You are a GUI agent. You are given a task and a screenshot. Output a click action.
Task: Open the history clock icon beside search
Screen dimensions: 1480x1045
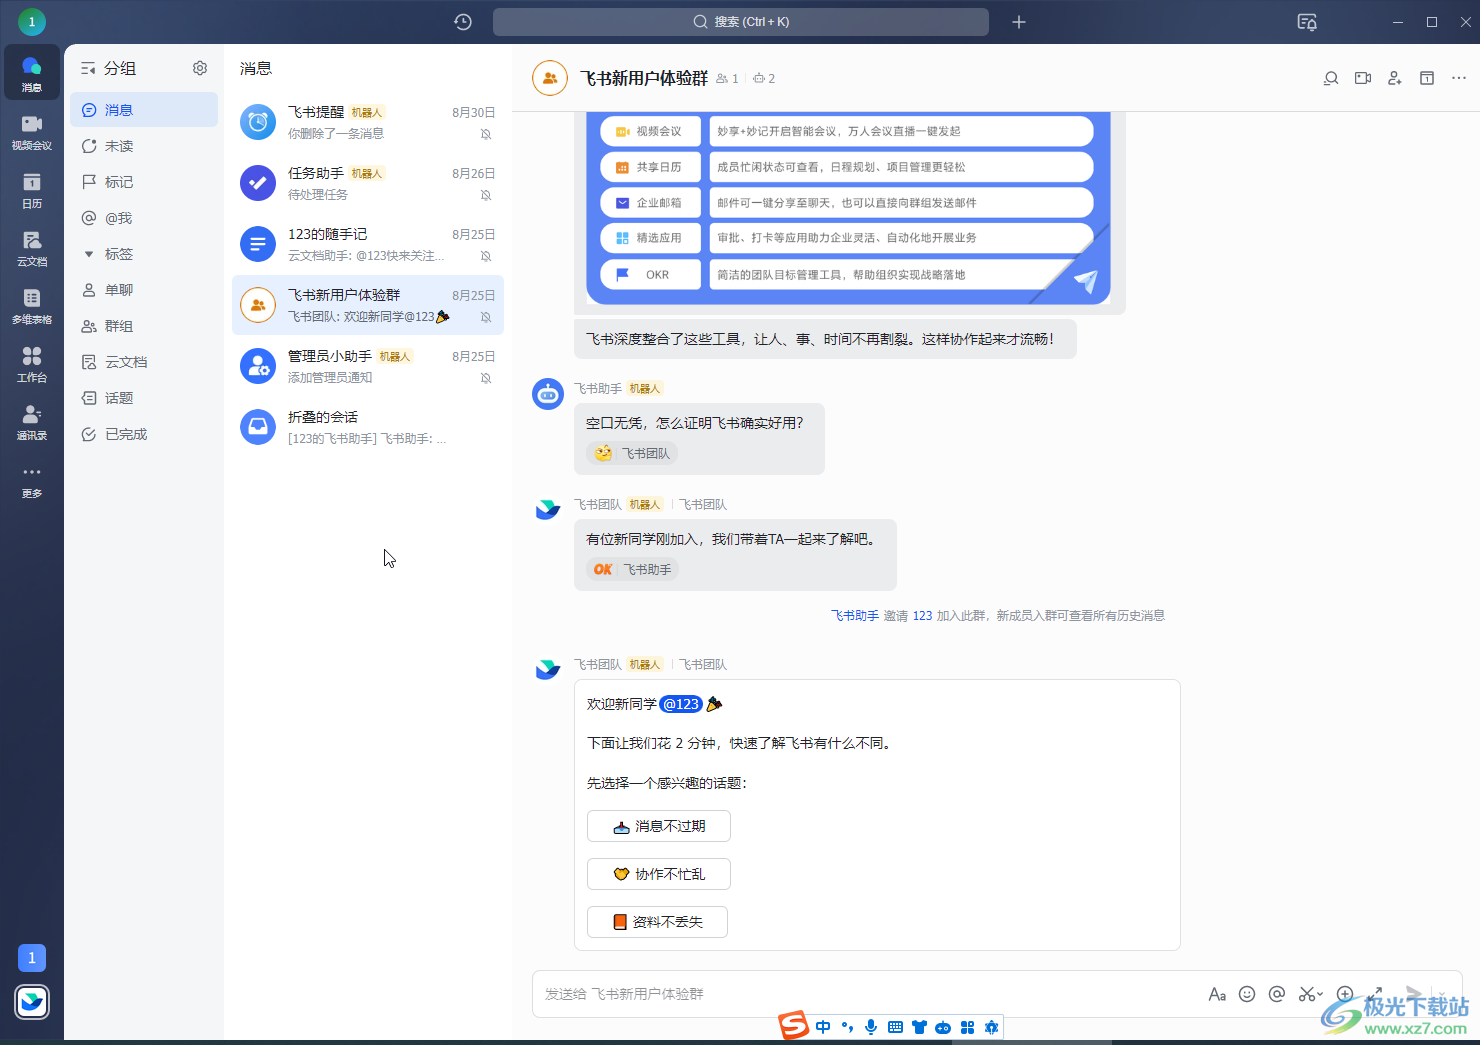pyautogui.click(x=463, y=22)
